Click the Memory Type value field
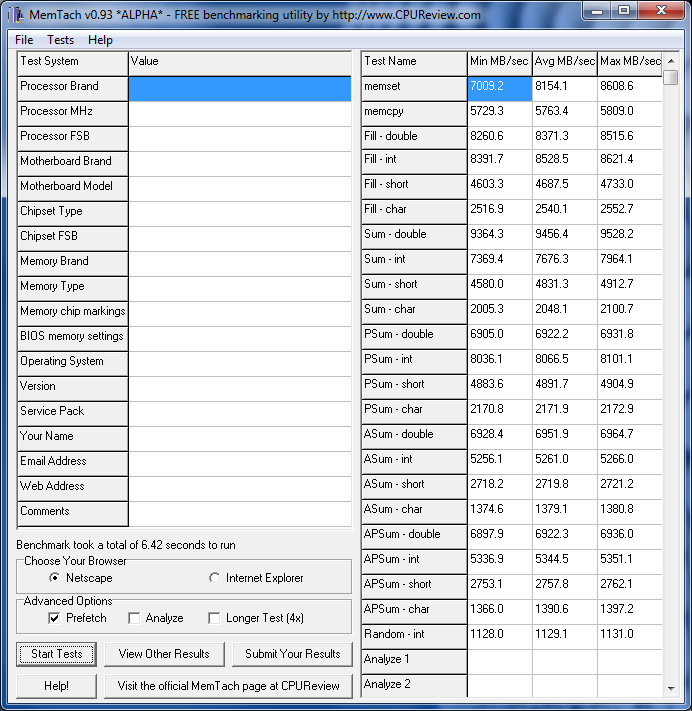This screenshot has height=711, width=692. (x=240, y=289)
